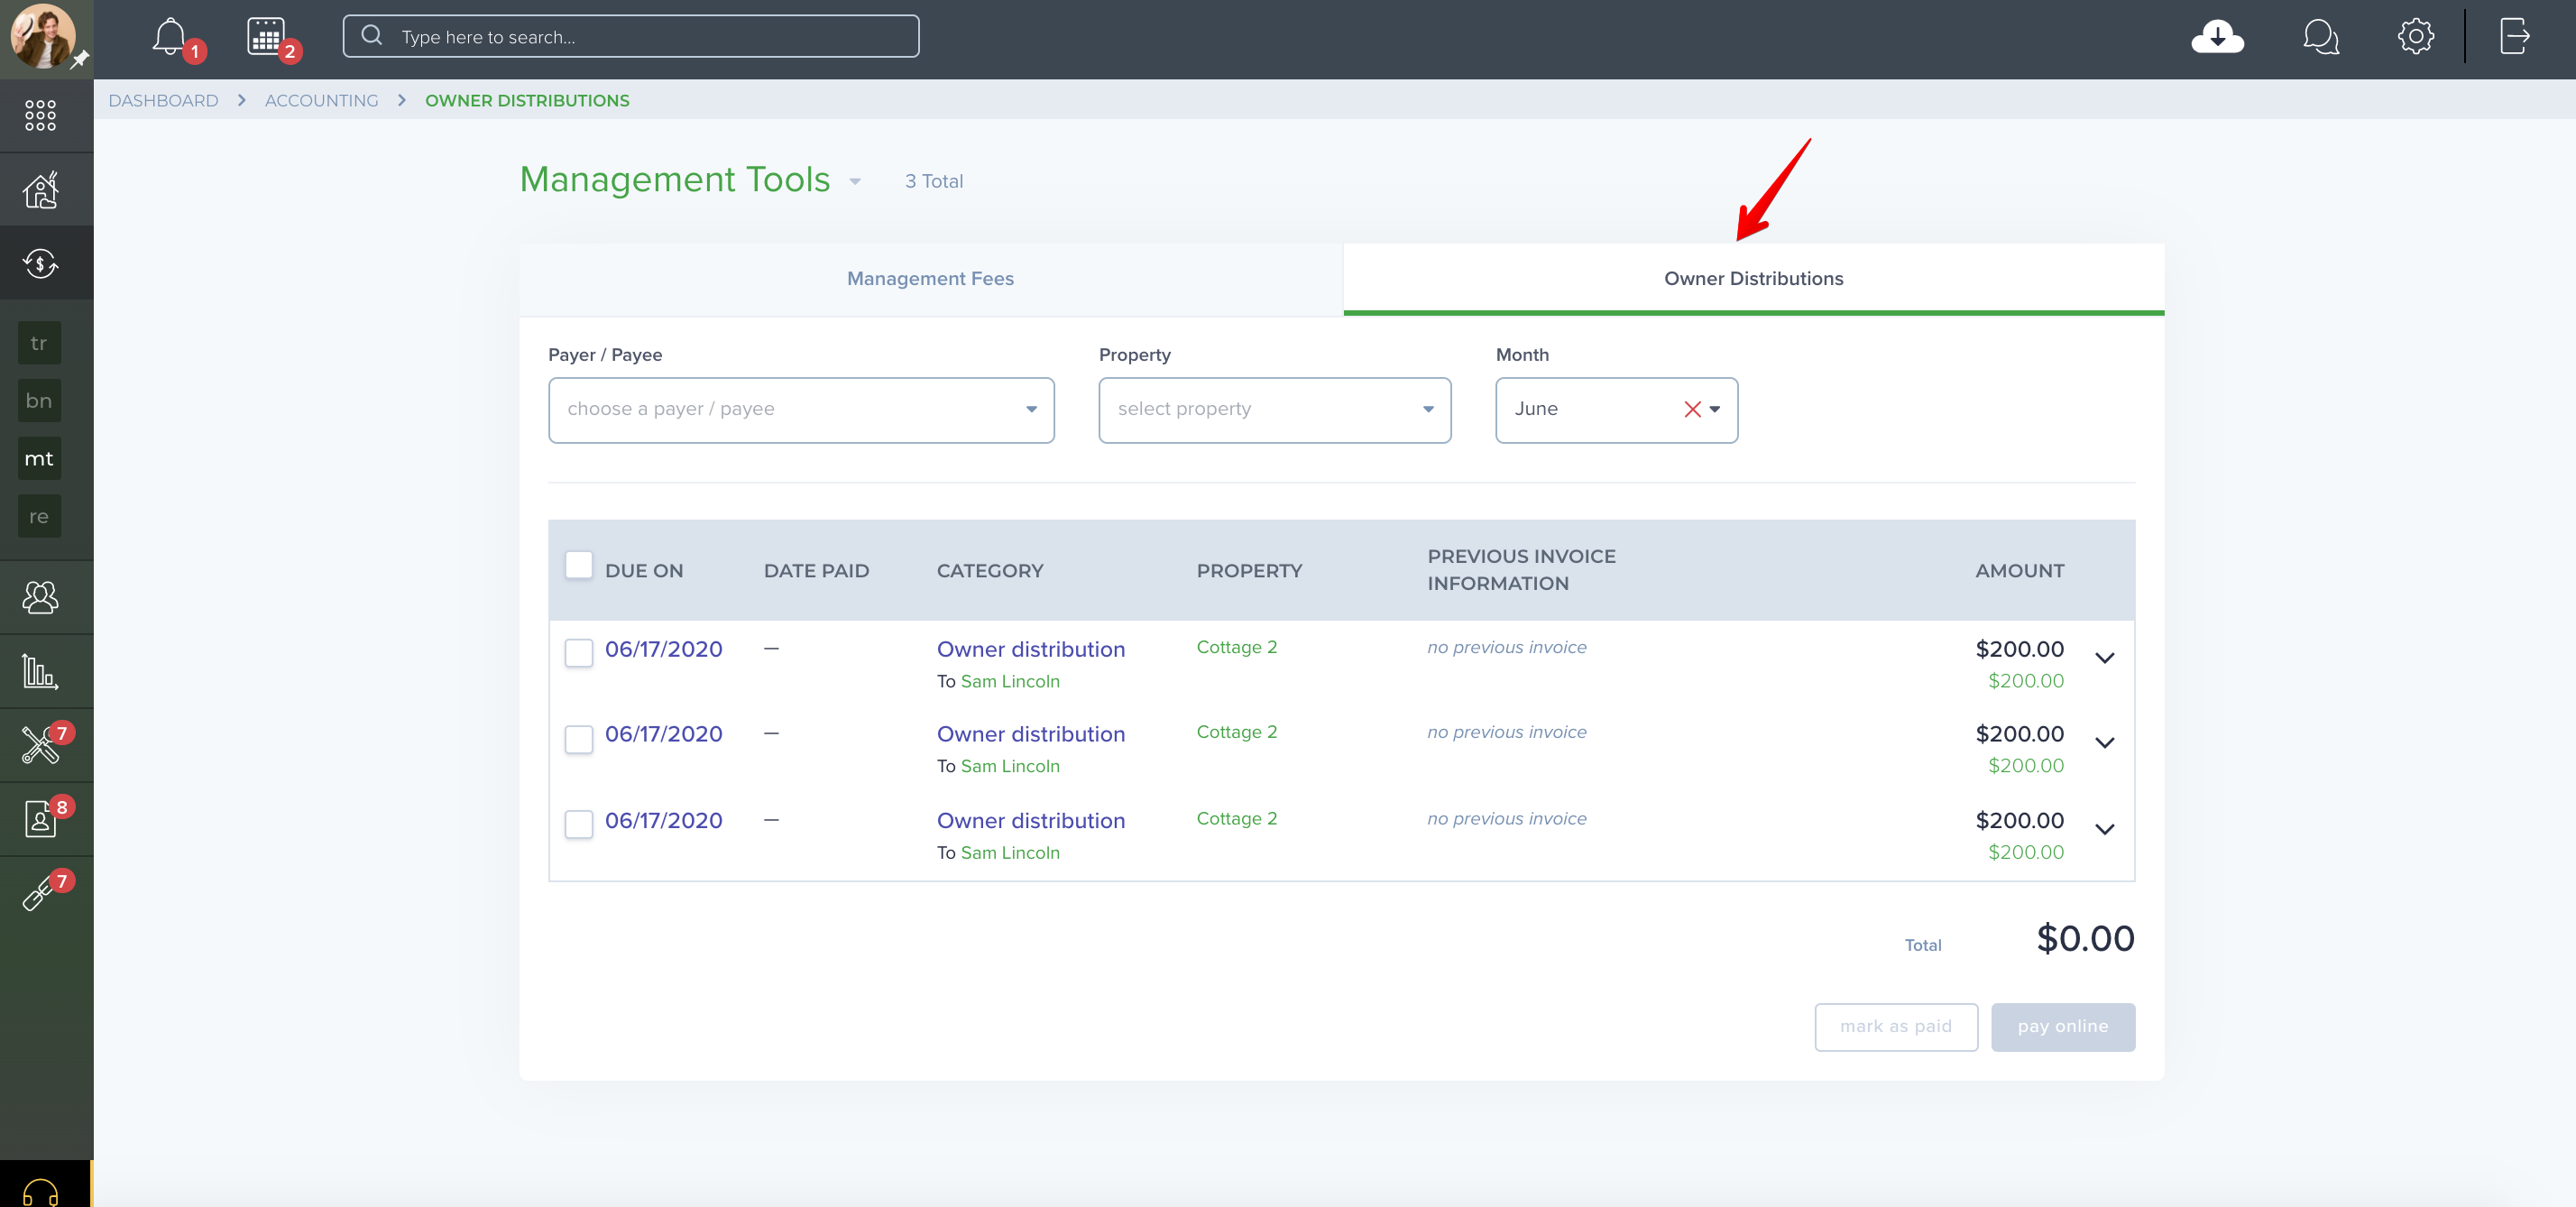This screenshot has width=2576, height=1207.
Task: Open Sam Lincoln in third row
Action: [1010, 853]
